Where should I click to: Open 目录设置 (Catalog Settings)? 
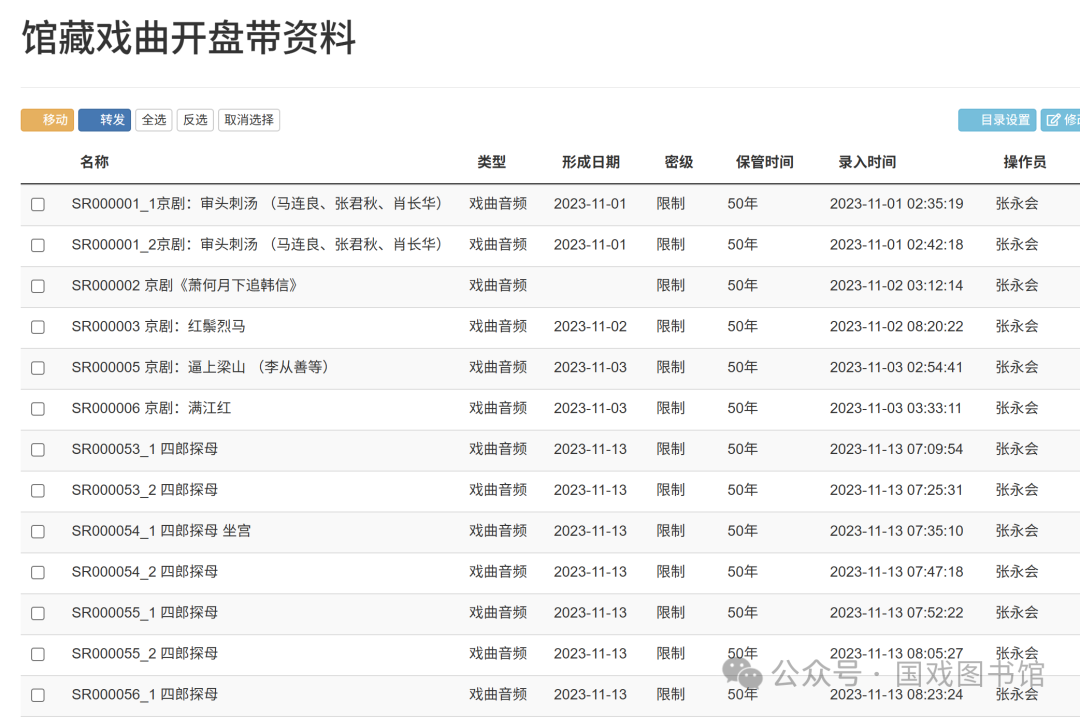pos(996,120)
